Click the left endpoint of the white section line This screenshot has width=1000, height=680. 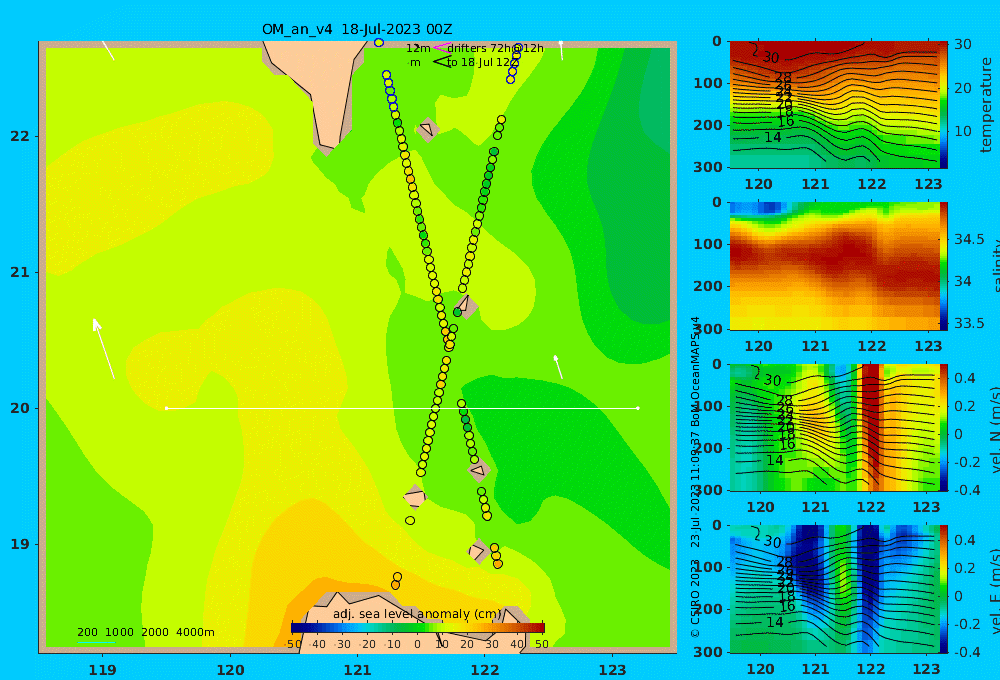point(166,408)
